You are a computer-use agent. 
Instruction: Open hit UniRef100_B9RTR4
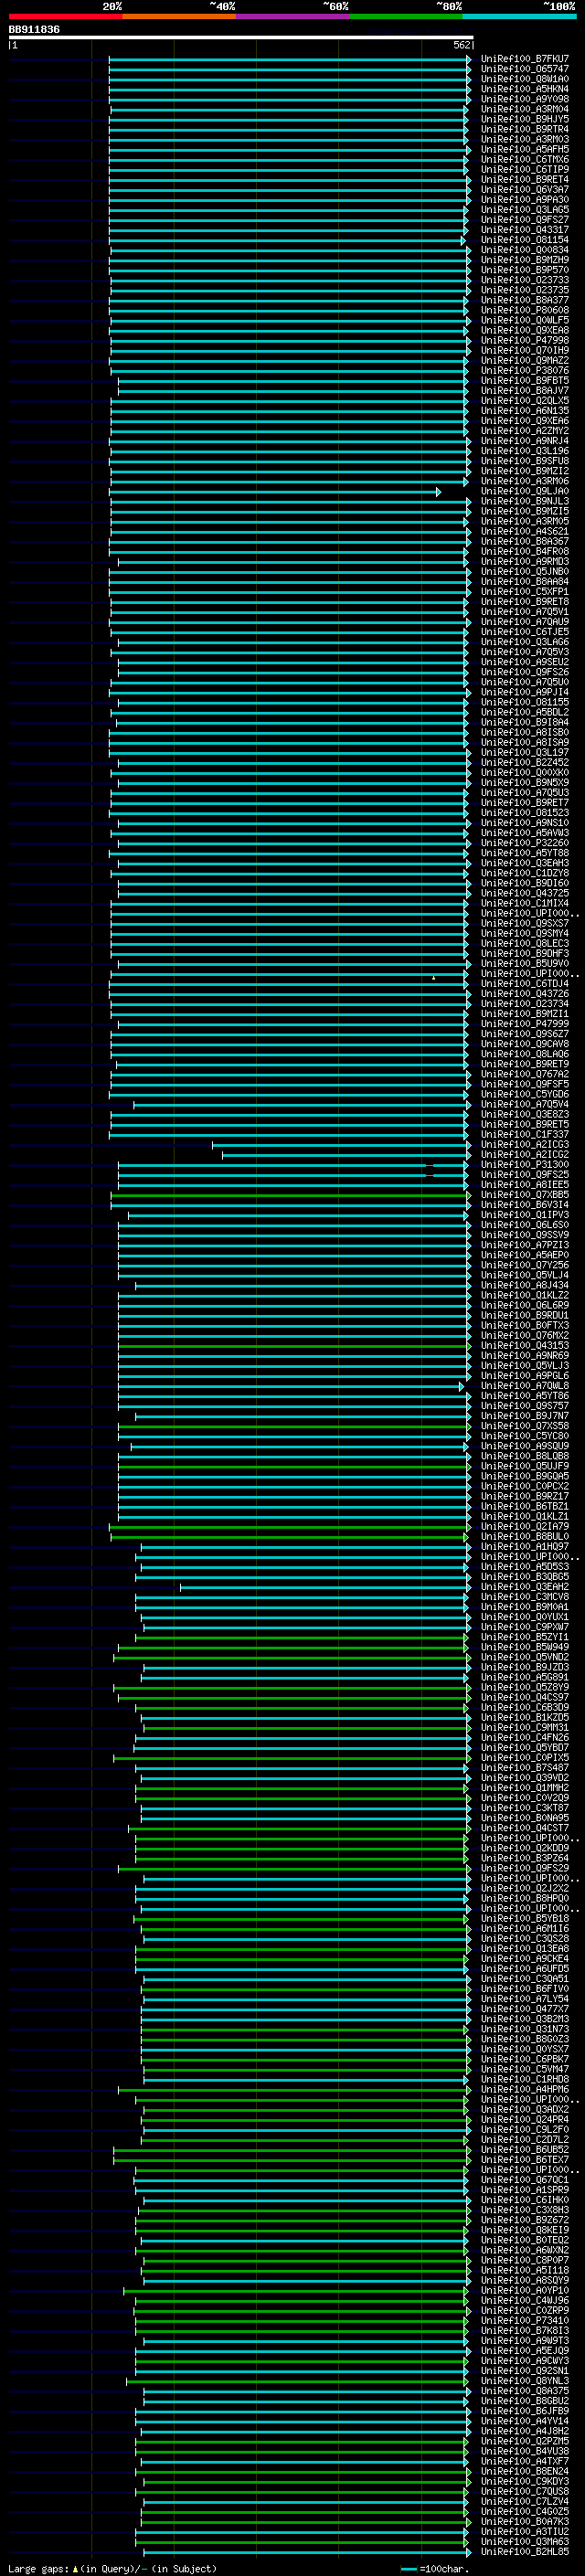tap(524, 129)
